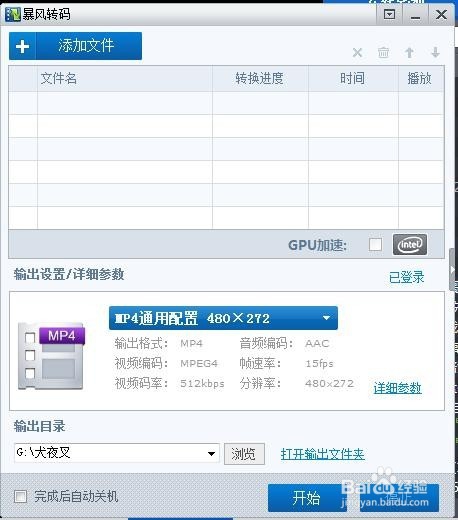Open the 详细参数 detailed parameters link
The height and width of the screenshot is (520, 458).
tap(397, 388)
